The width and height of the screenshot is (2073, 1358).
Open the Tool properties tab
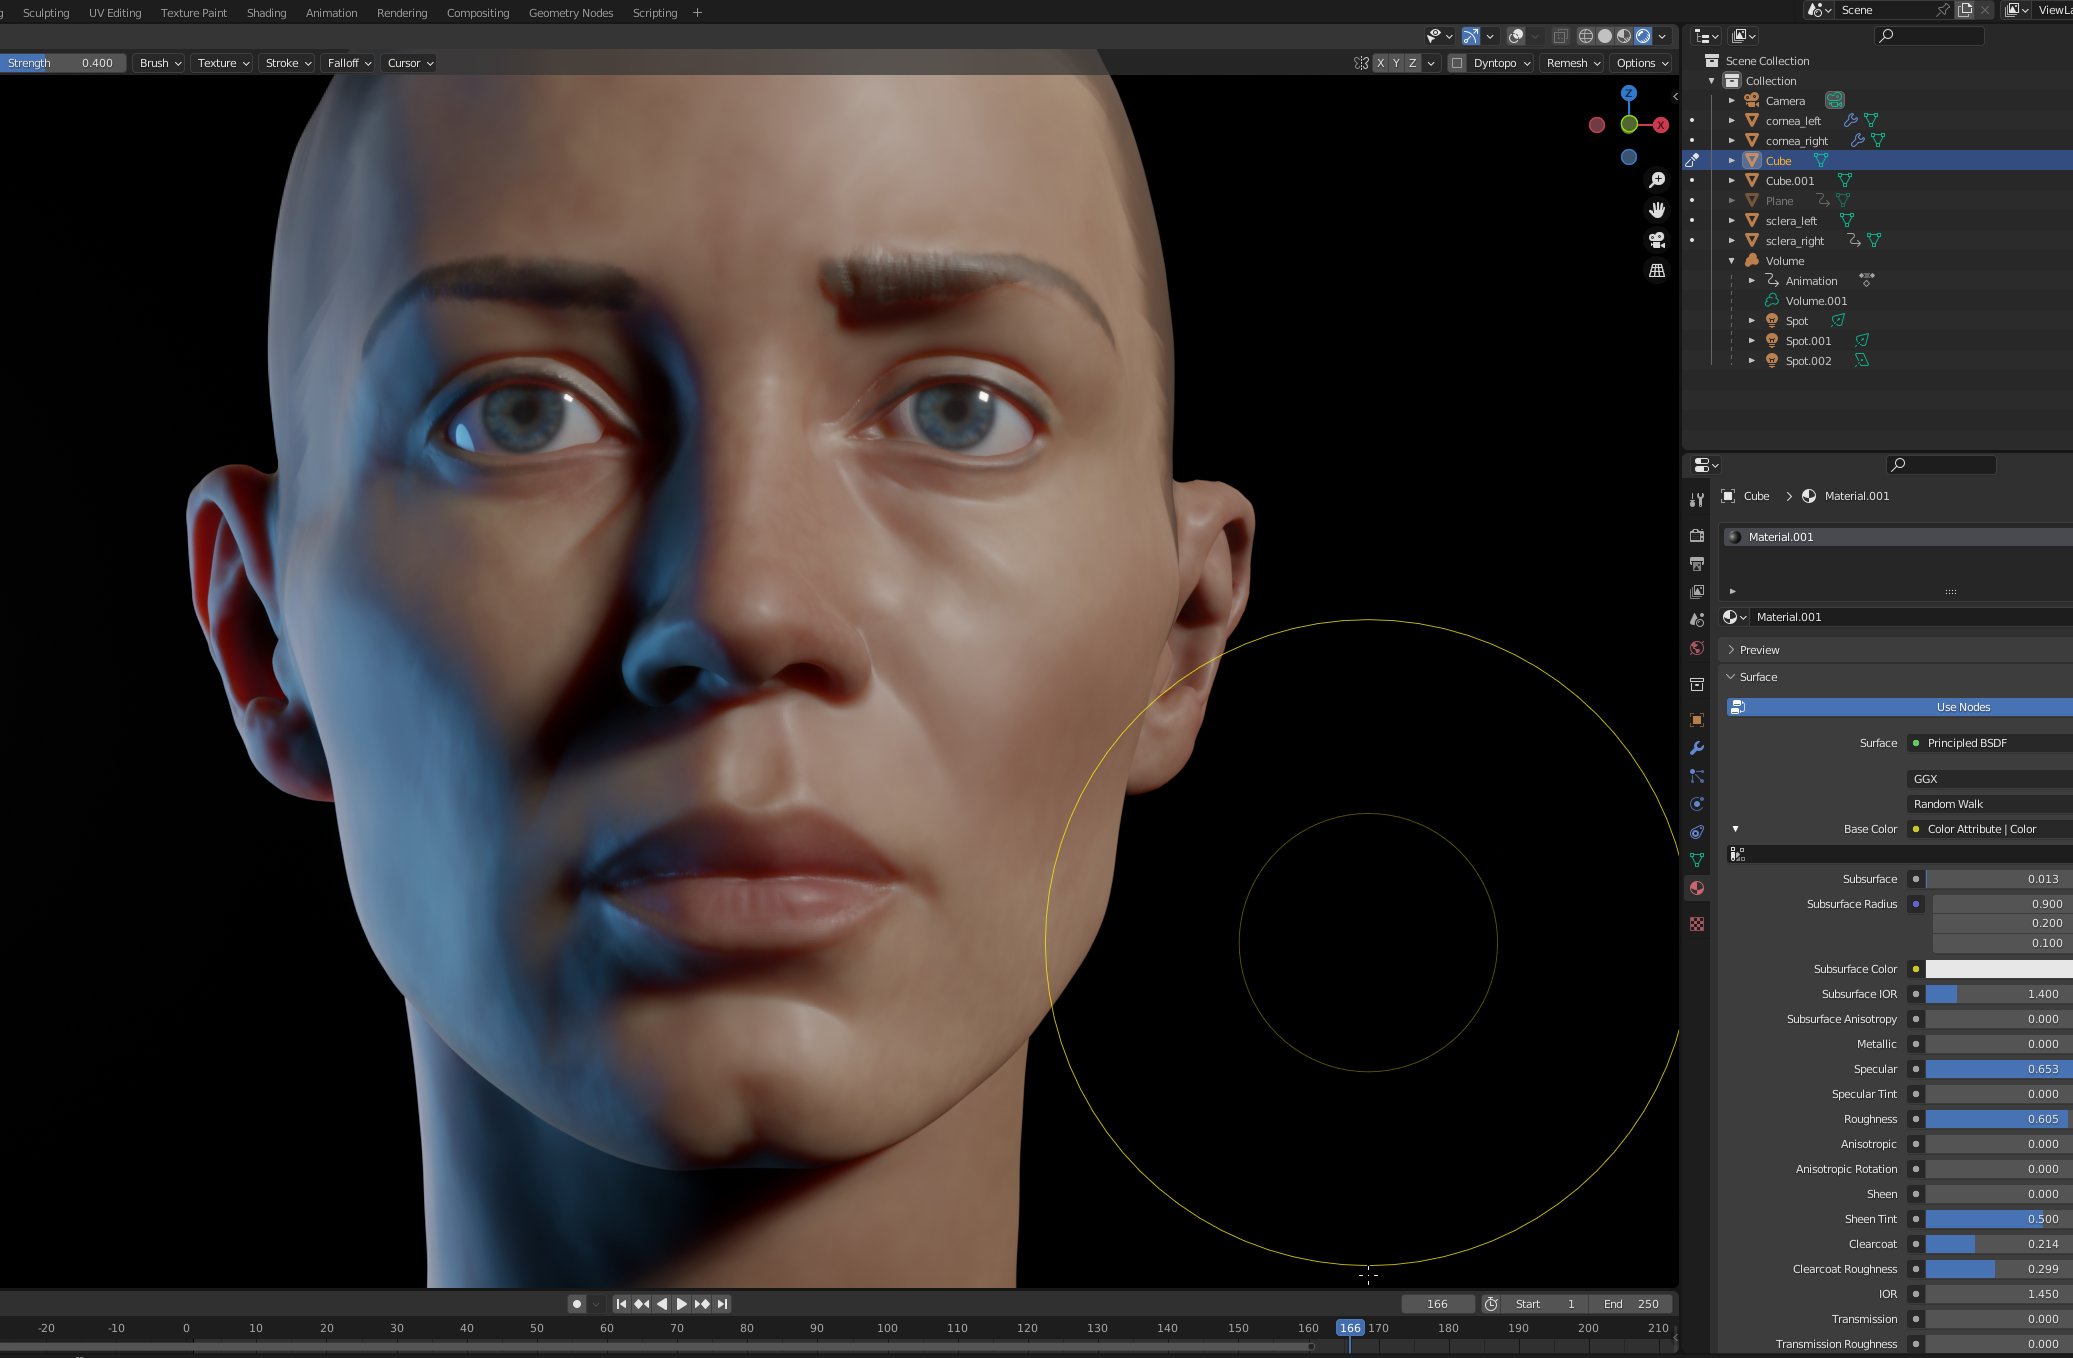1696,499
